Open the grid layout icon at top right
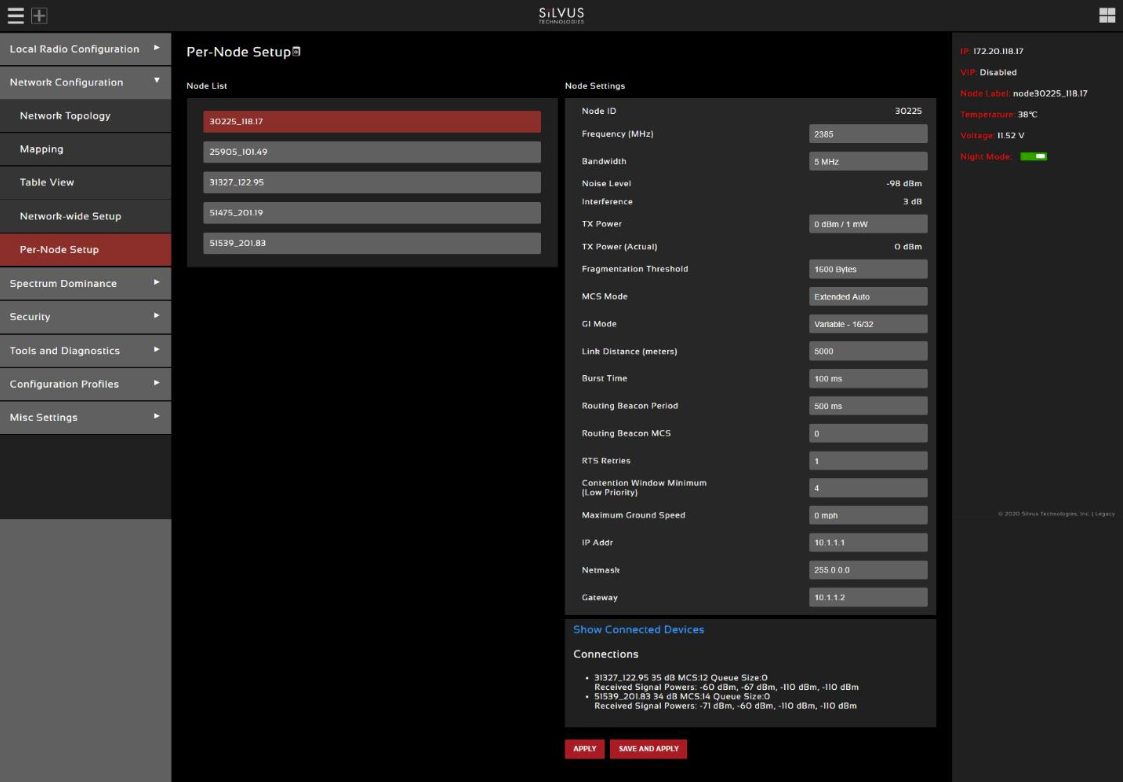Image resolution: width=1123 pixels, height=782 pixels. point(1109,13)
